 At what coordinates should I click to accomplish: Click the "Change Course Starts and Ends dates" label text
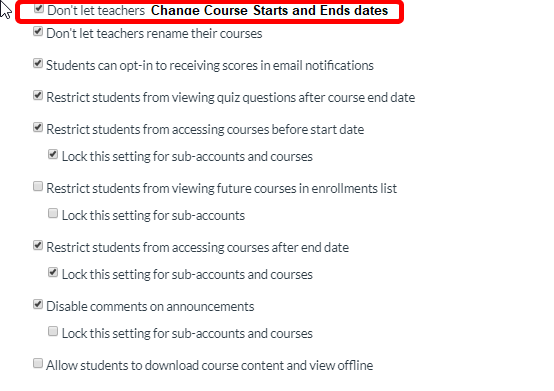pyautogui.click(x=269, y=11)
